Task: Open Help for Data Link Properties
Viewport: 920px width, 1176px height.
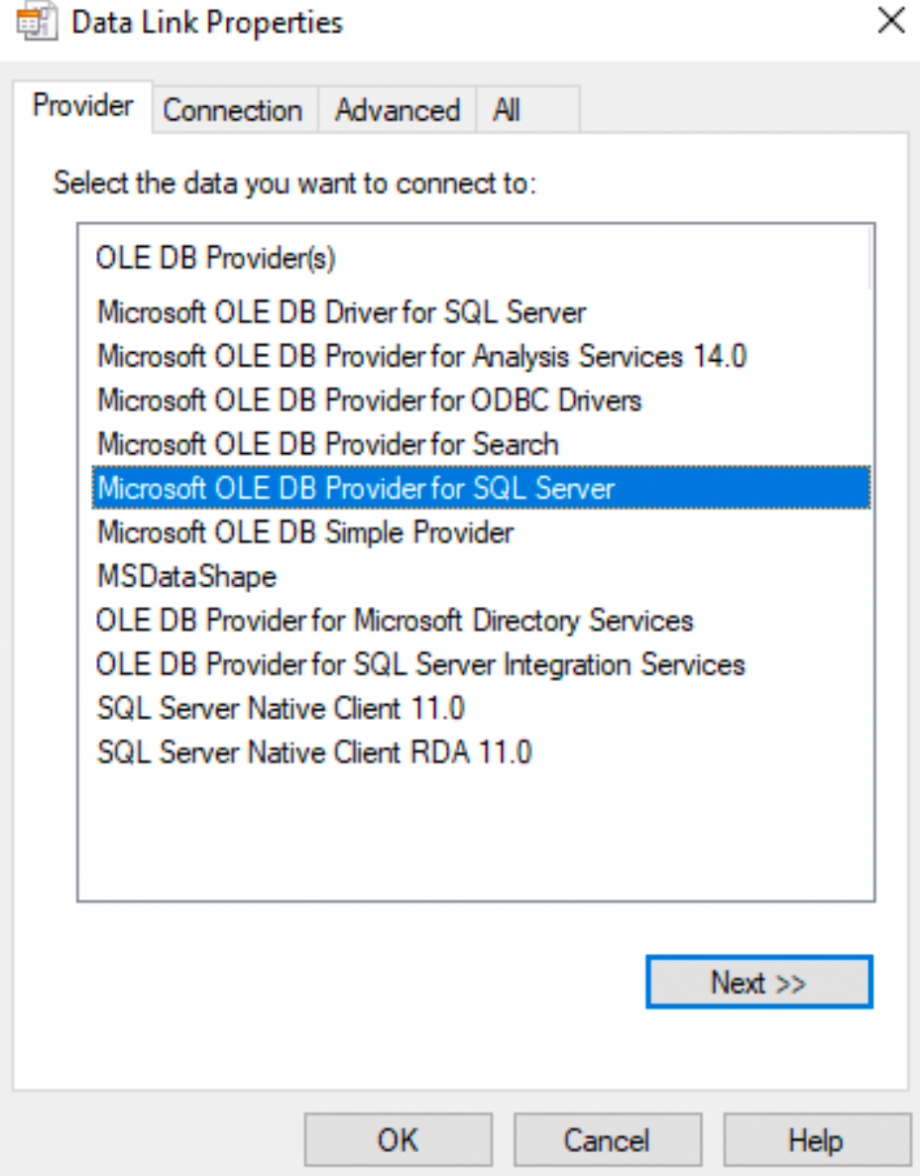Action: (816, 1139)
